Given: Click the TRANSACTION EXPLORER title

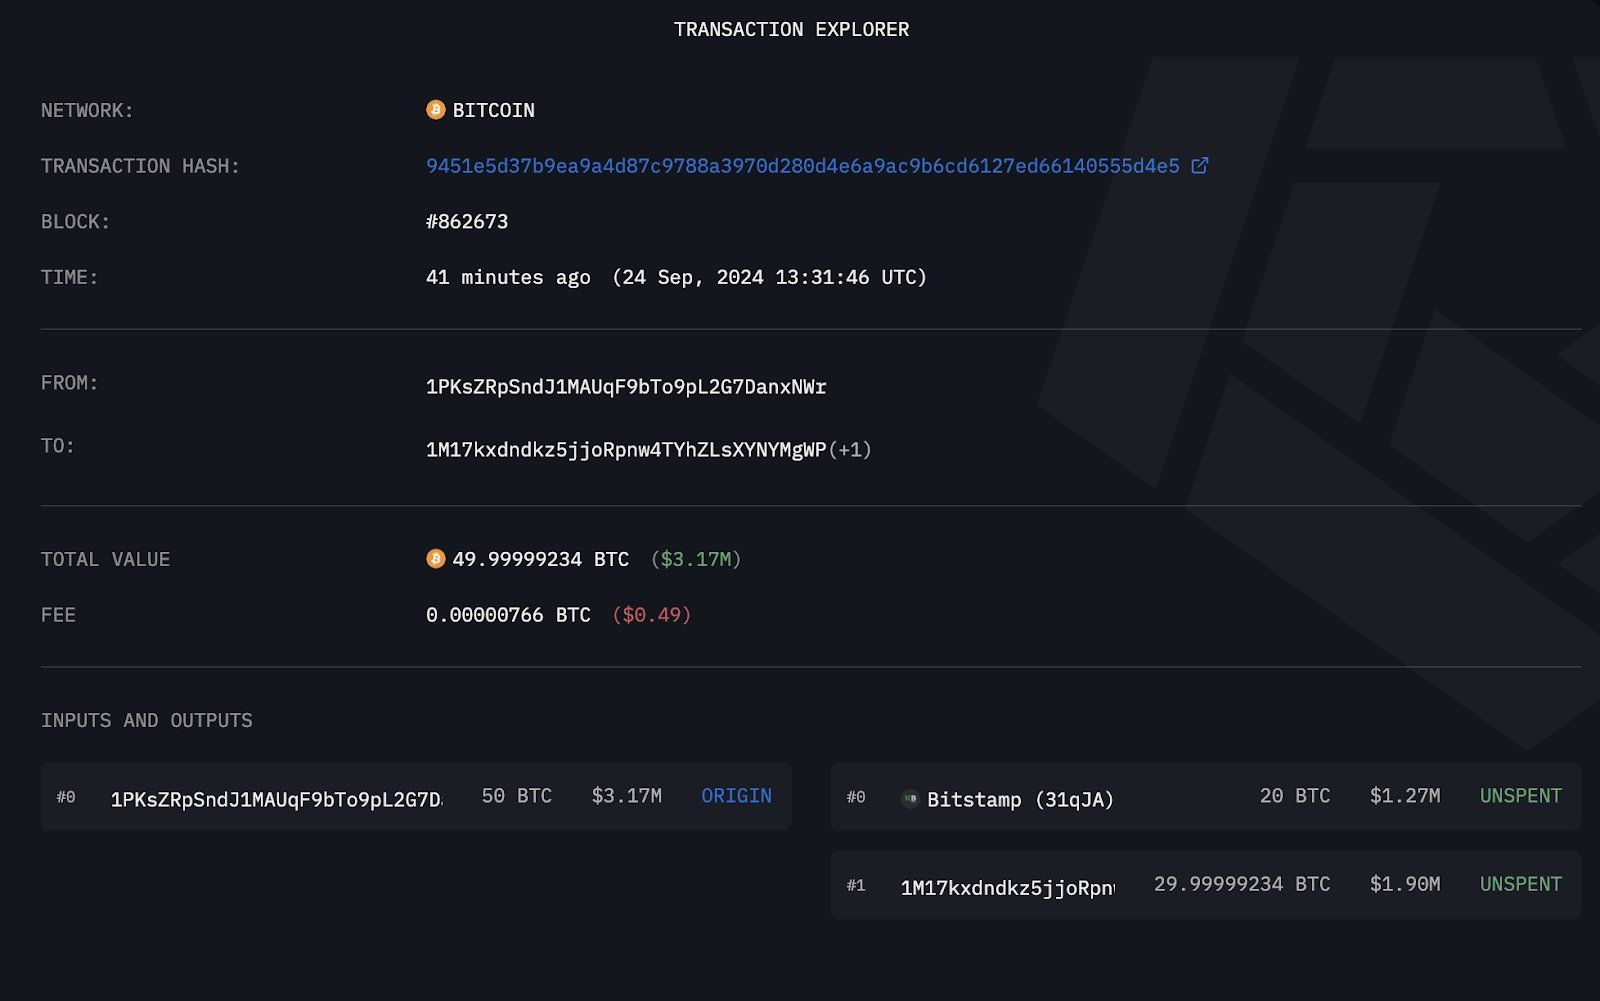Looking at the screenshot, I should pyautogui.click(x=792, y=29).
